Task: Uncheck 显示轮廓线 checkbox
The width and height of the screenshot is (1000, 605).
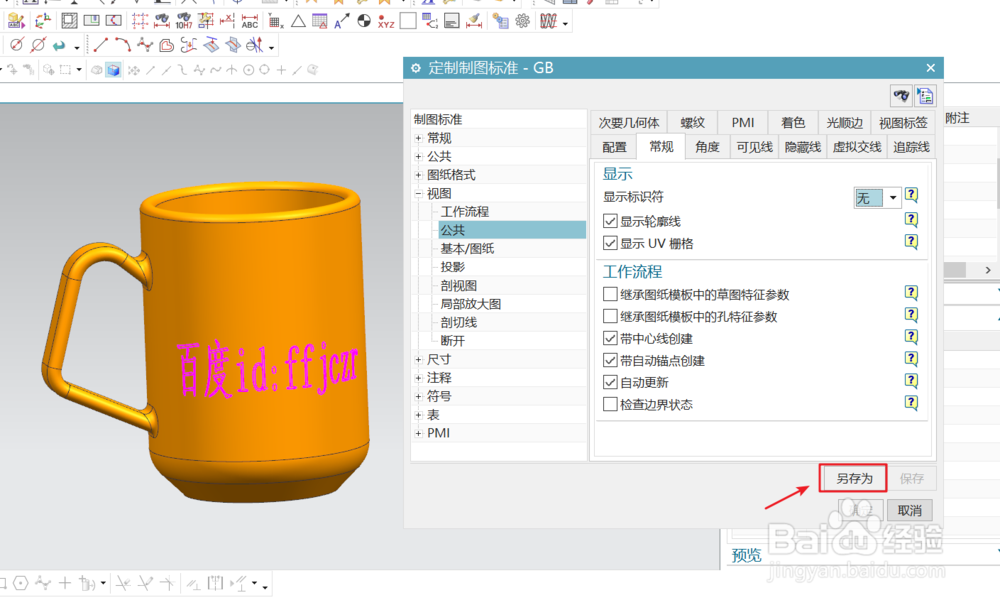Action: pos(610,221)
